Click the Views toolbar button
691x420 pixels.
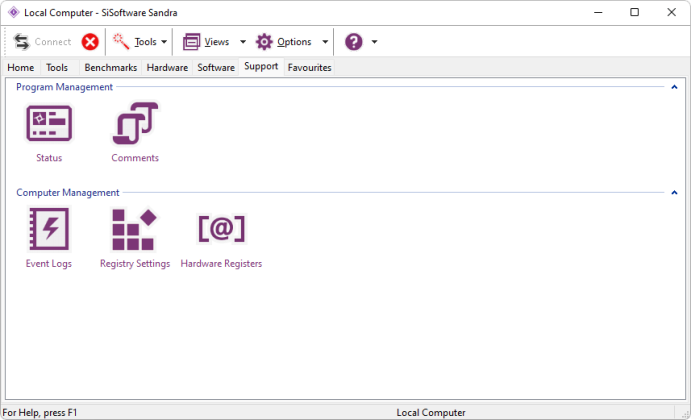point(206,42)
